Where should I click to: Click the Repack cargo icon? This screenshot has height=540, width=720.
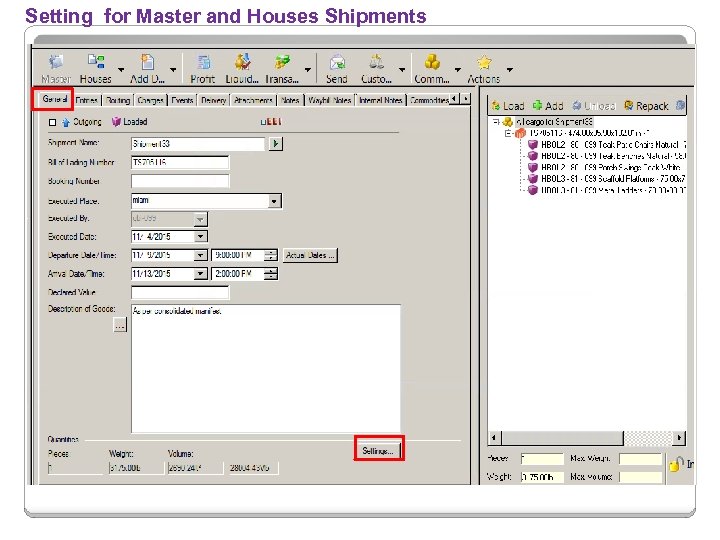(629, 106)
